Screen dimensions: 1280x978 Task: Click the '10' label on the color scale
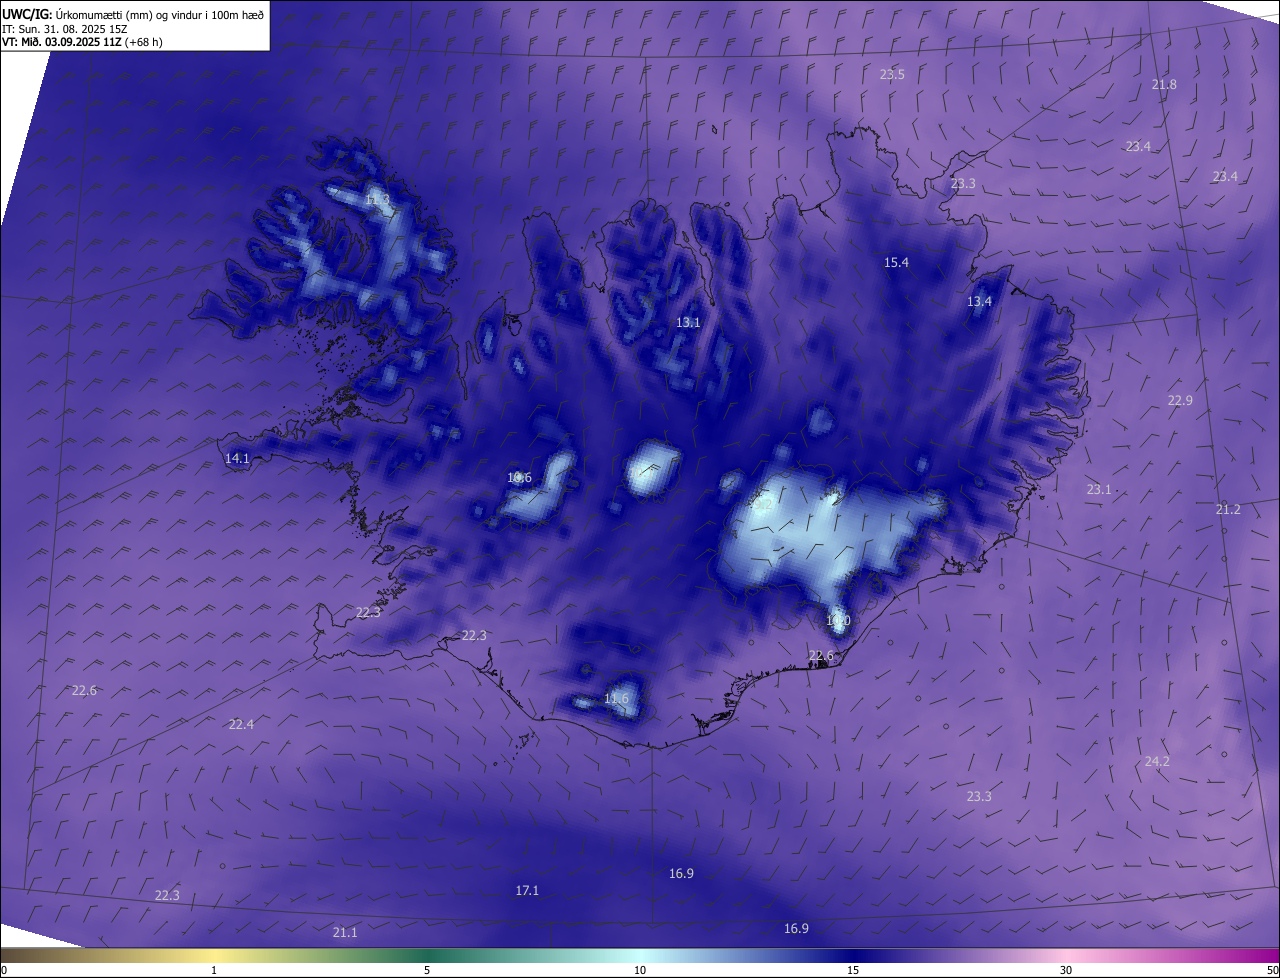[x=640, y=970]
